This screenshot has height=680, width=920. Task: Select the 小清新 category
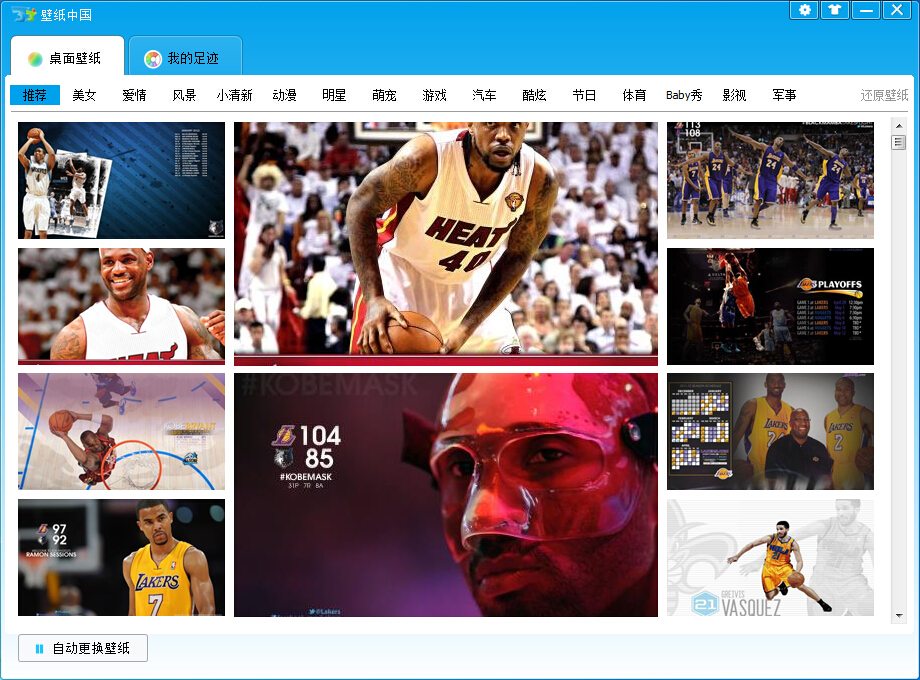(x=234, y=95)
